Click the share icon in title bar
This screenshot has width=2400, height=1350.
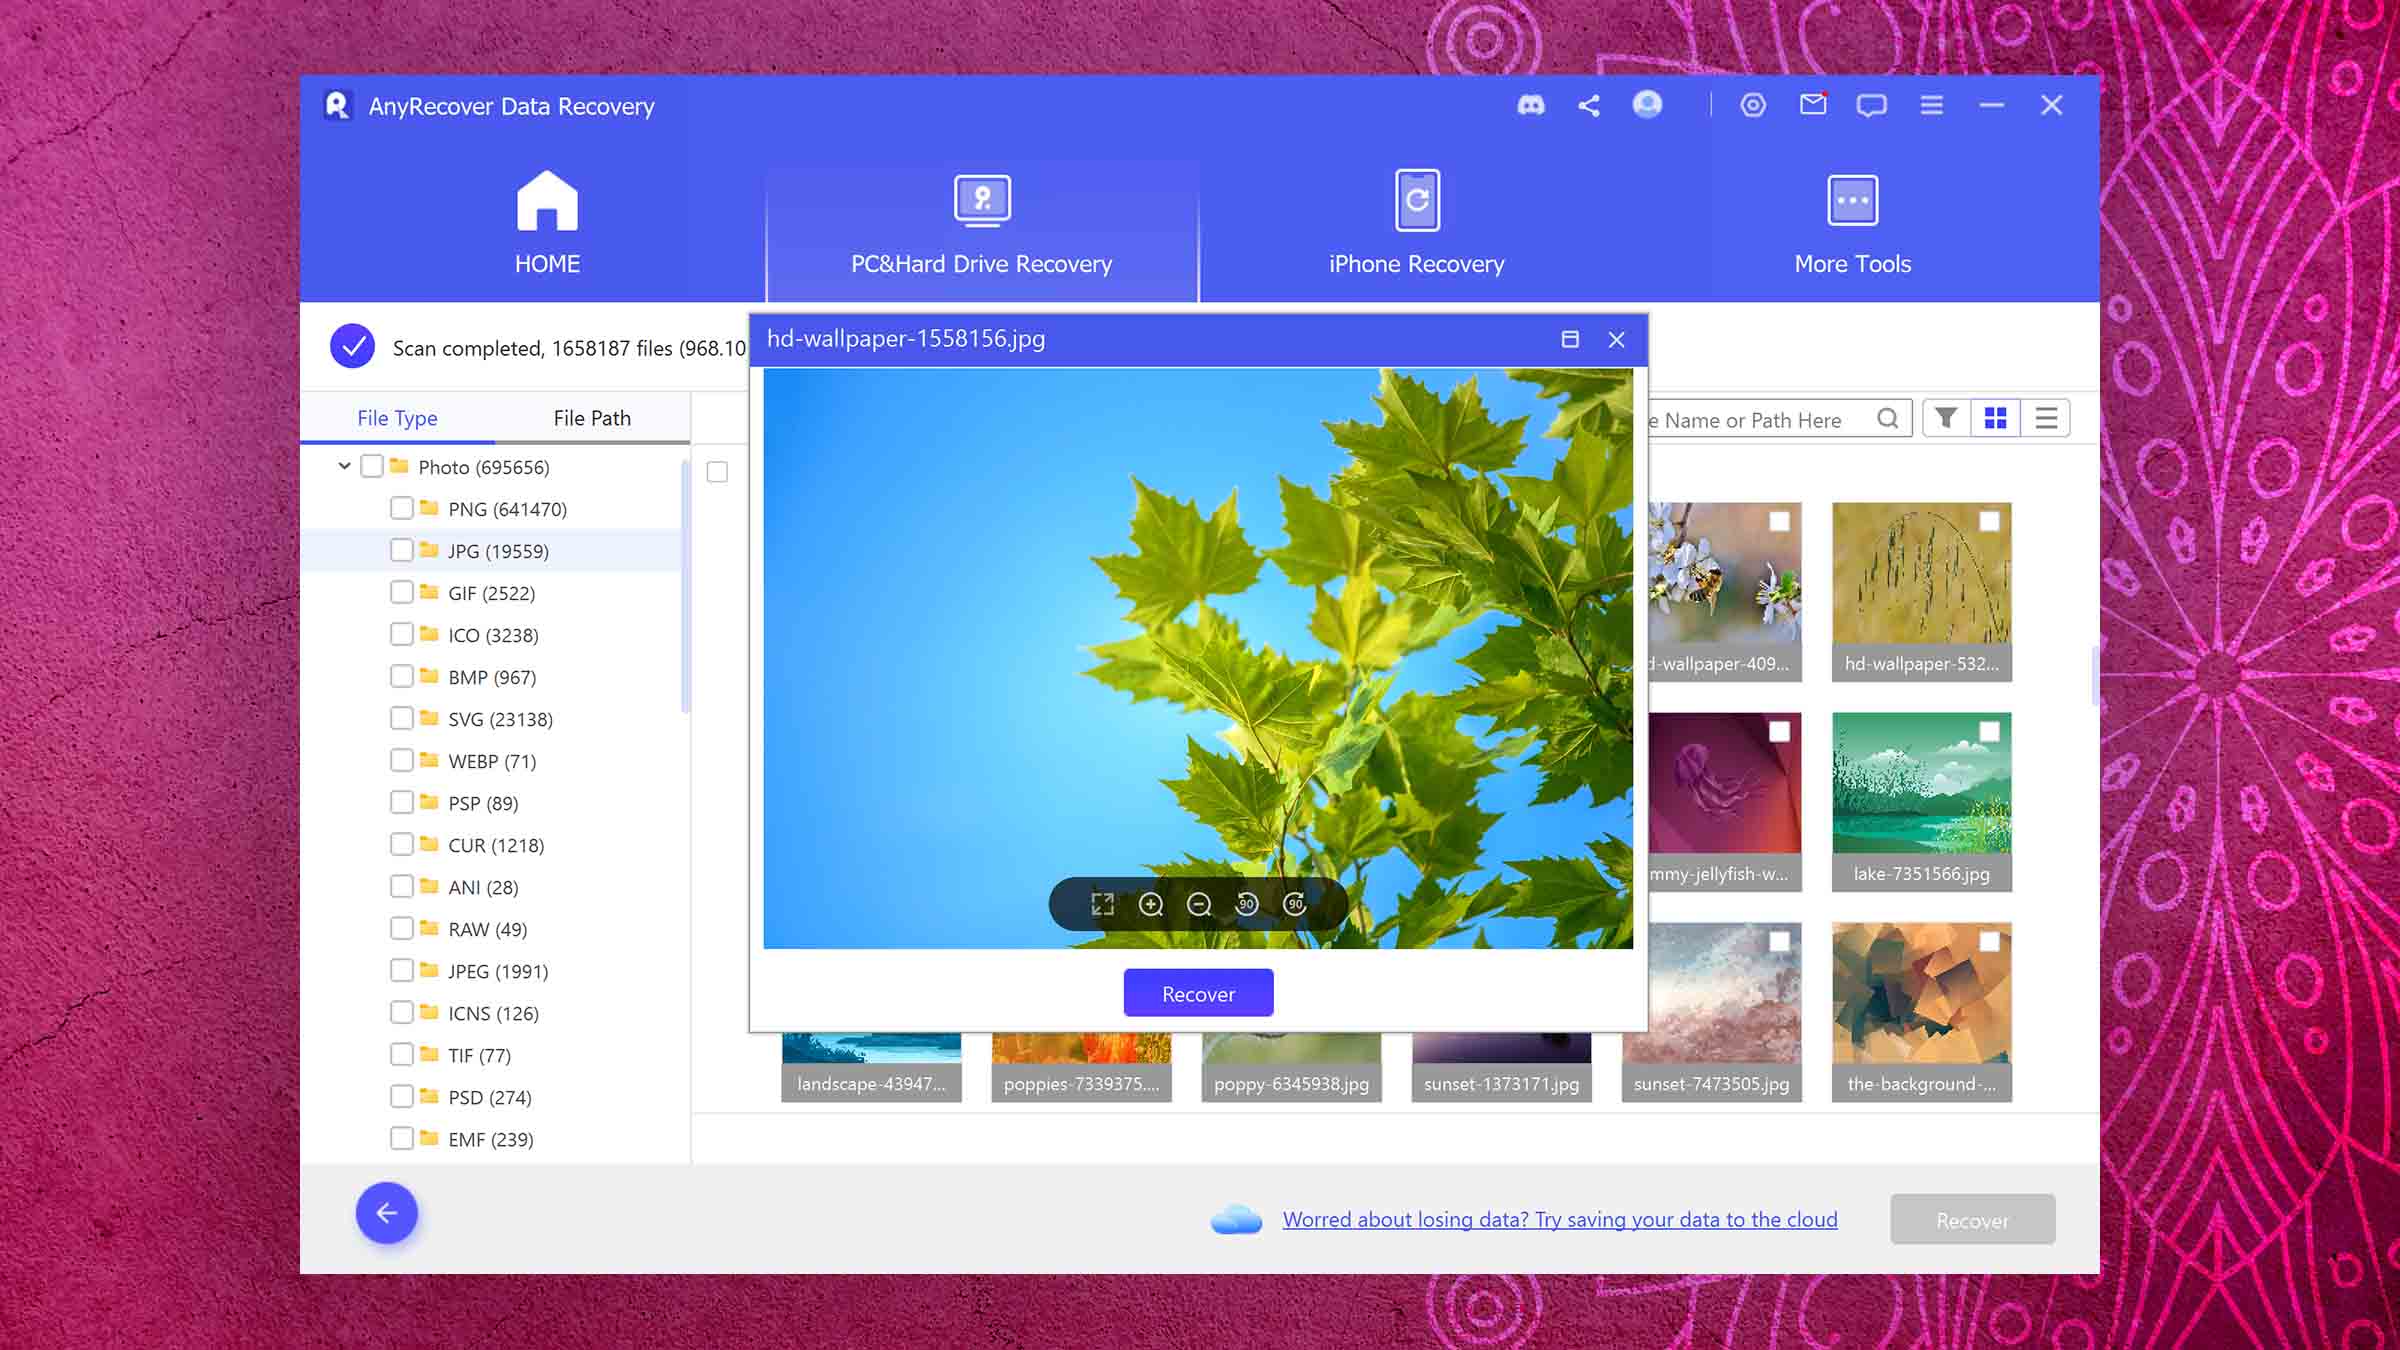(x=1589, y=105)
